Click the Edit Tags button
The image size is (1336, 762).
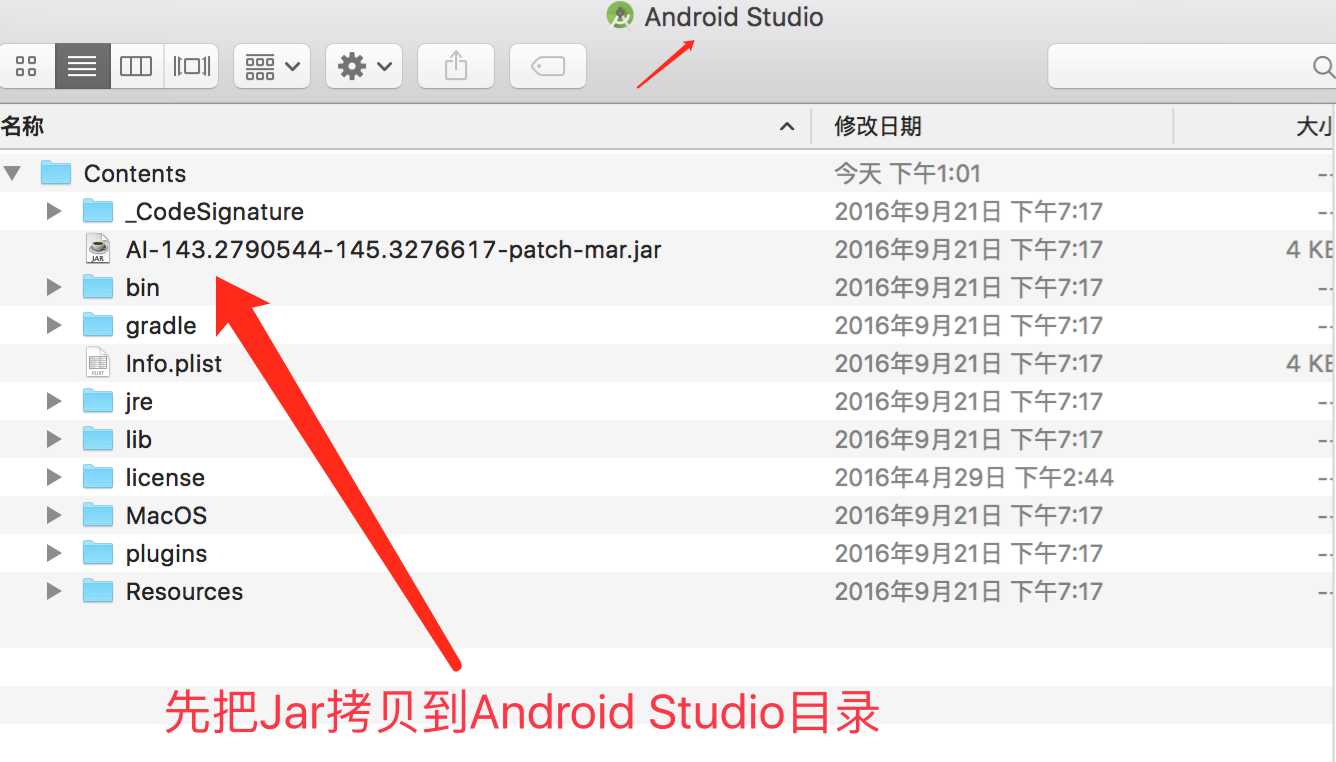pyautogui.click(x=548, y=66)
